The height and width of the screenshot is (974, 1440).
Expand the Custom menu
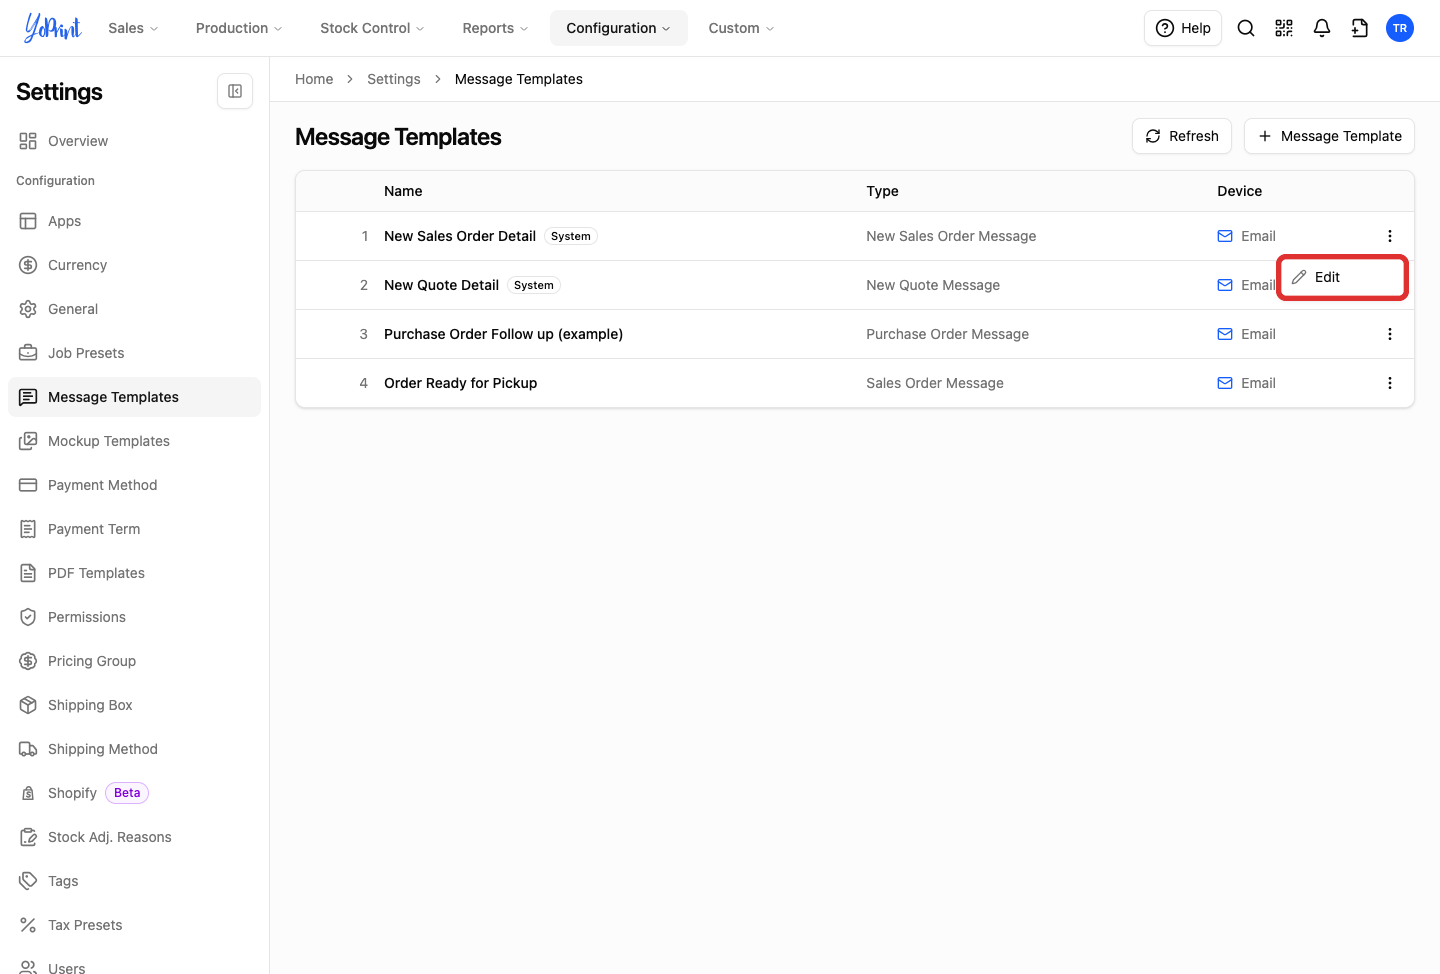click(x=741, y=28)
